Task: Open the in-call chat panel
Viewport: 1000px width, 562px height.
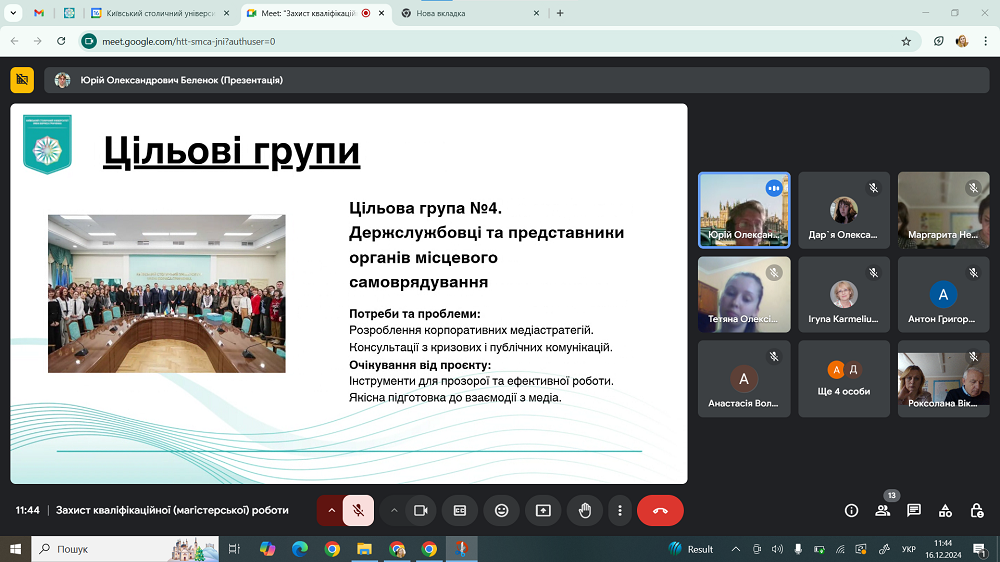Action: click(914, 510)
